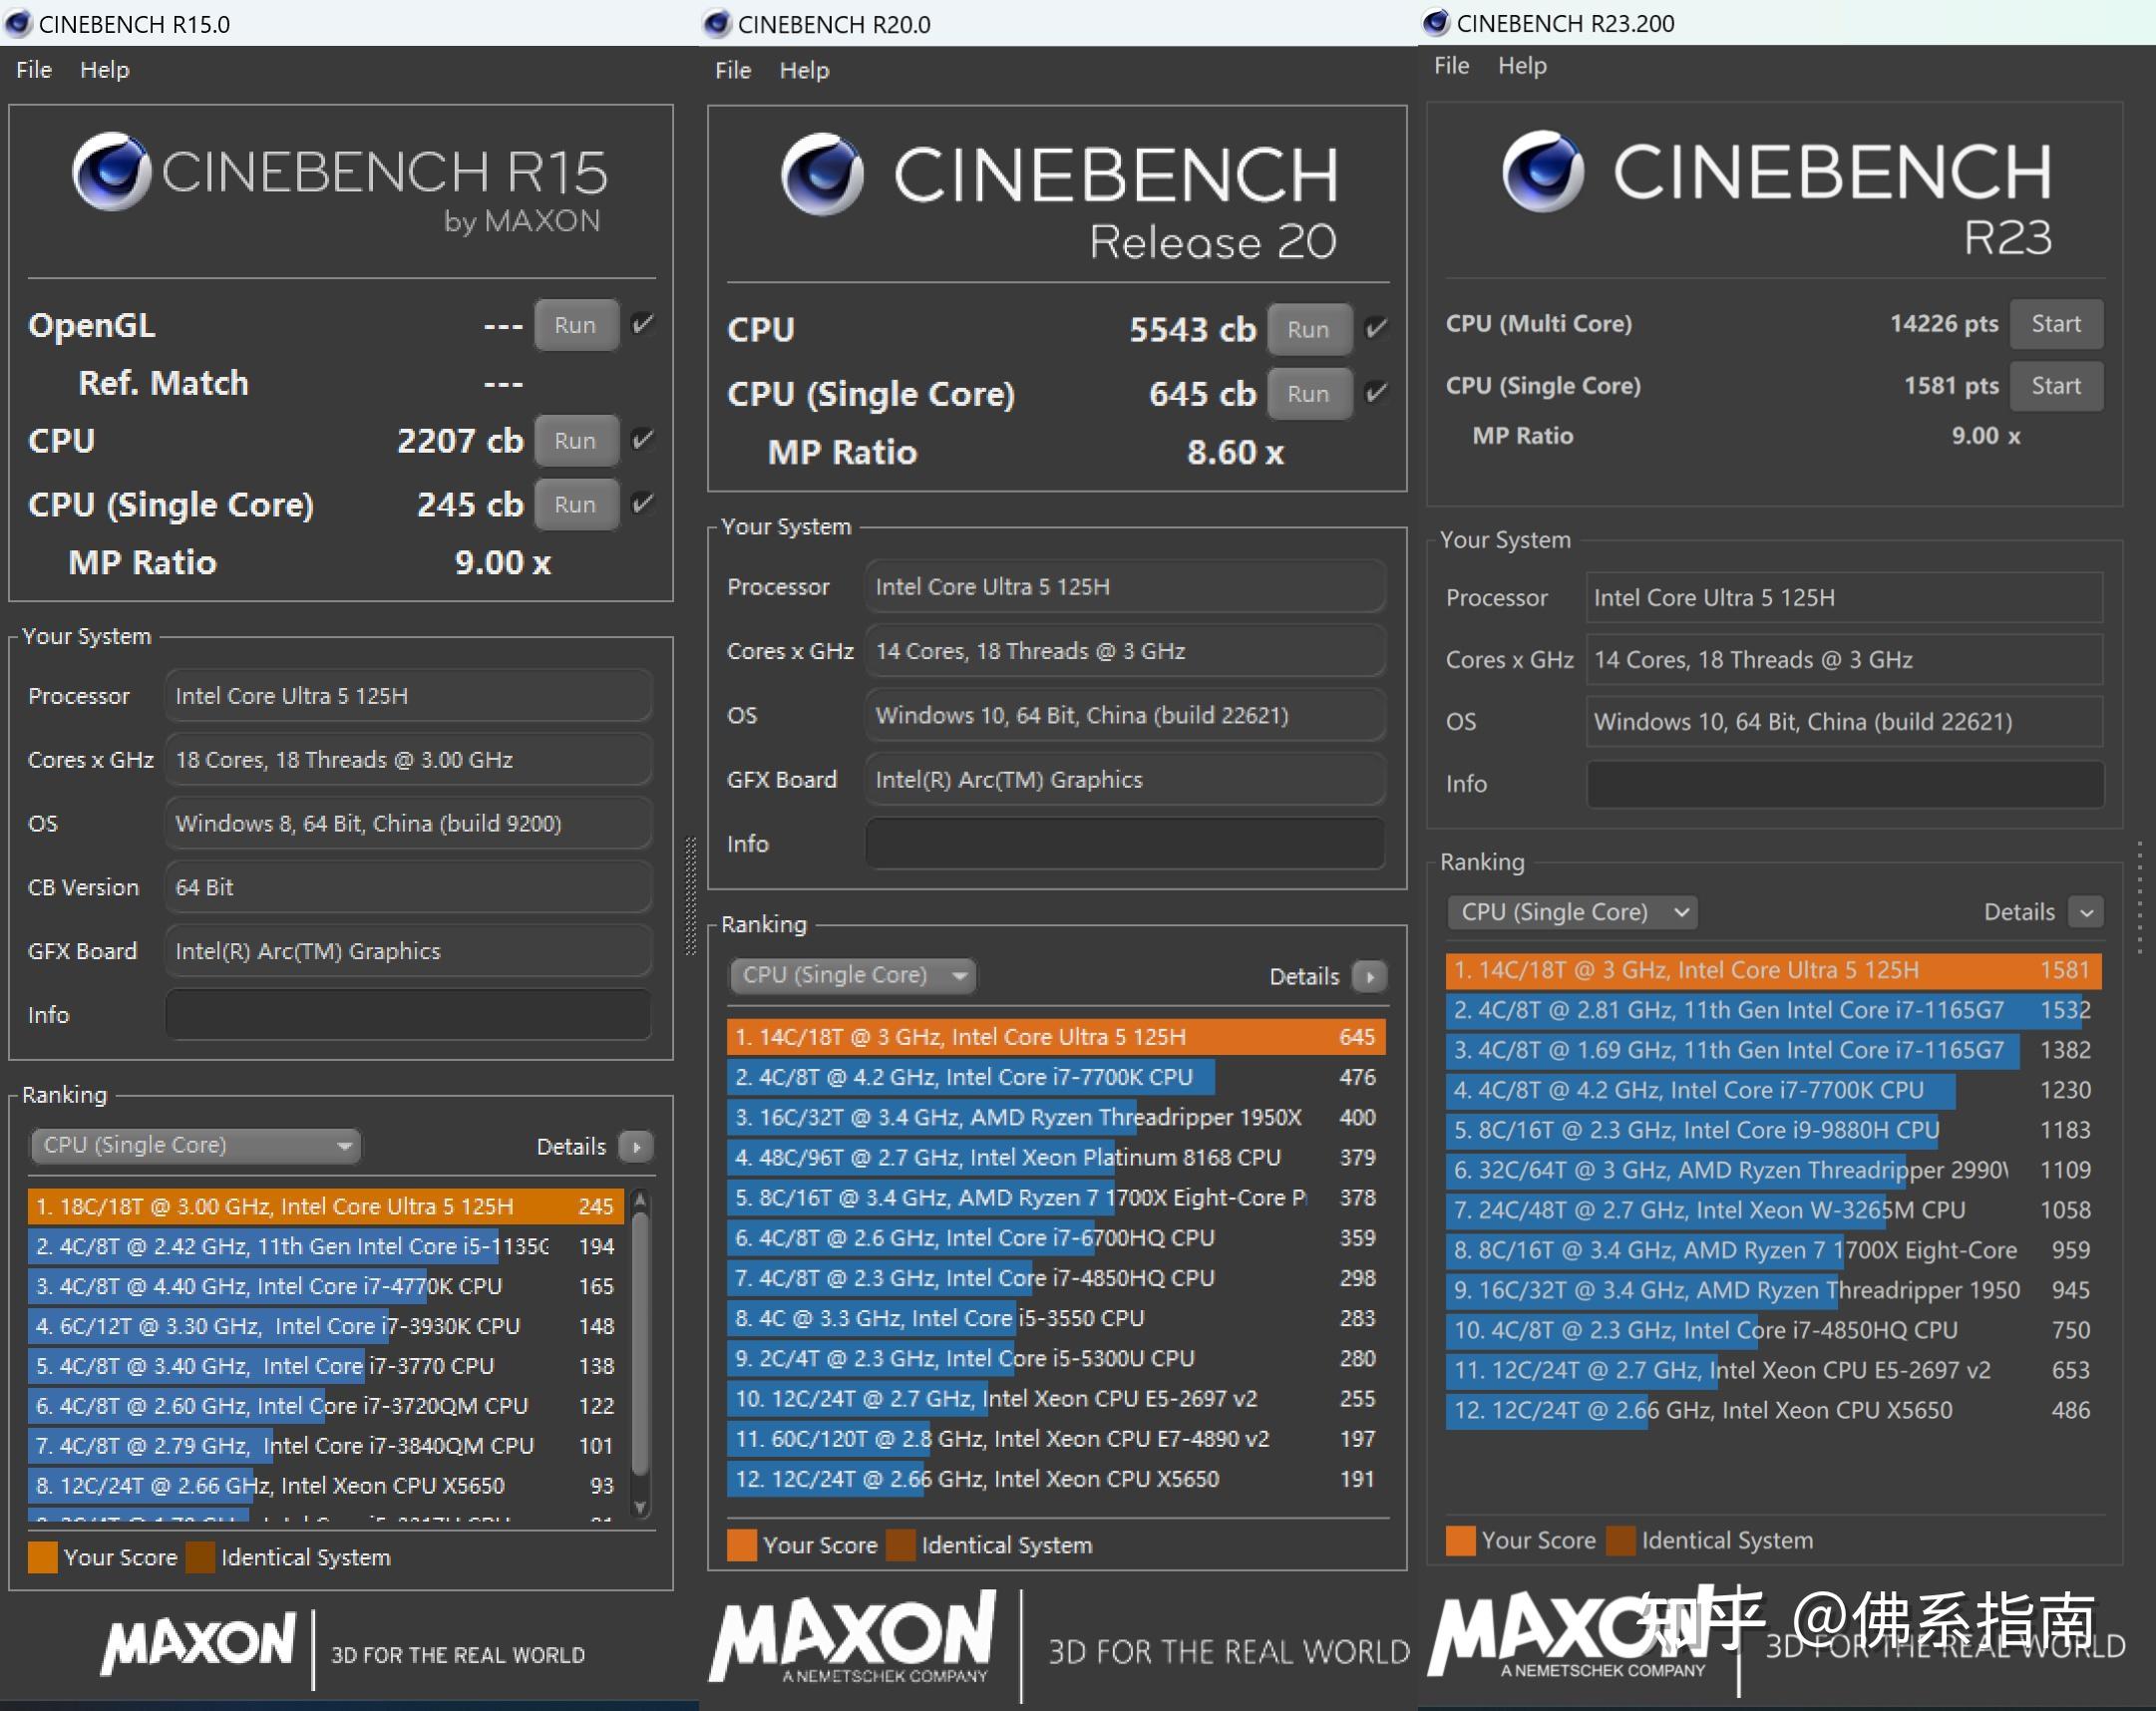Select the Core Ultra 5 125H row in R23 ranking
The width and height of the screenshot is (2156, 1711).
click(1774, 970)
